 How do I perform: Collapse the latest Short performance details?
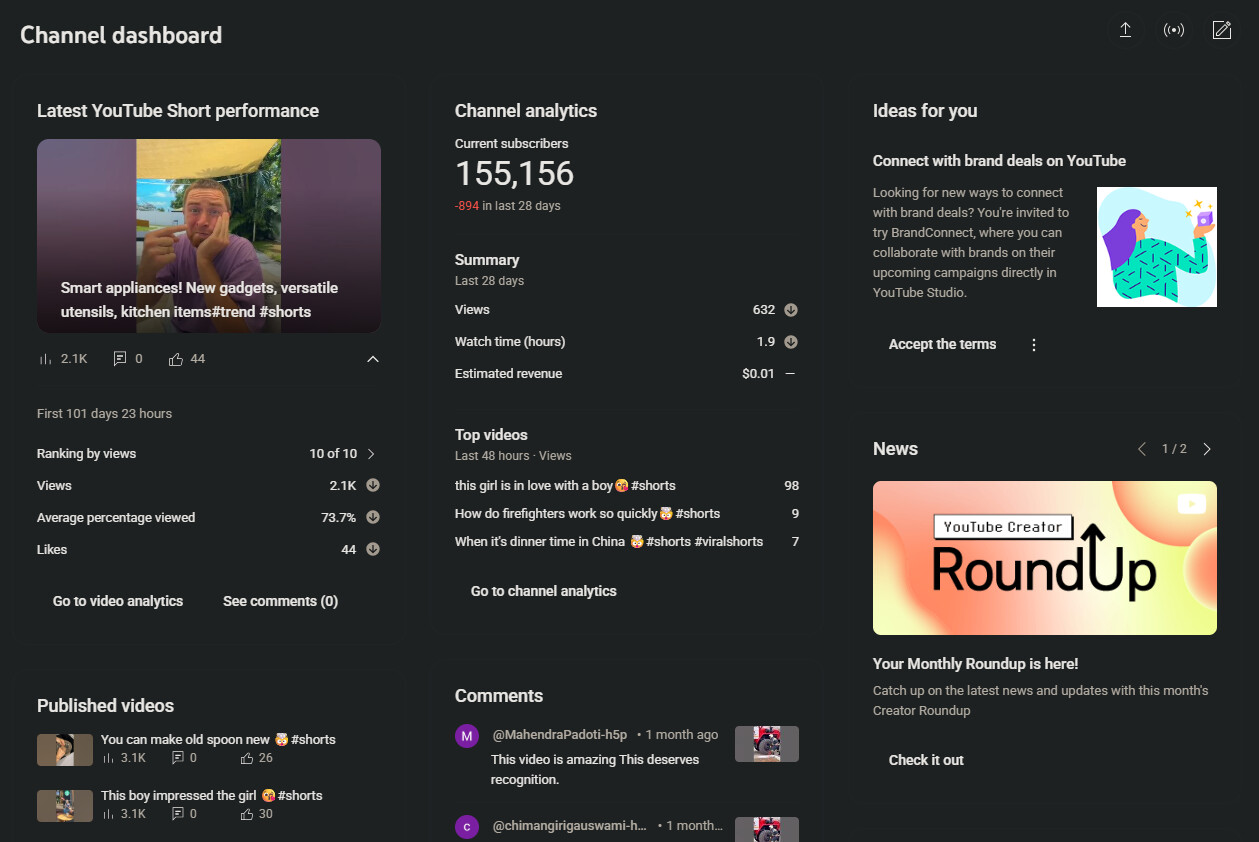(373, 359)
